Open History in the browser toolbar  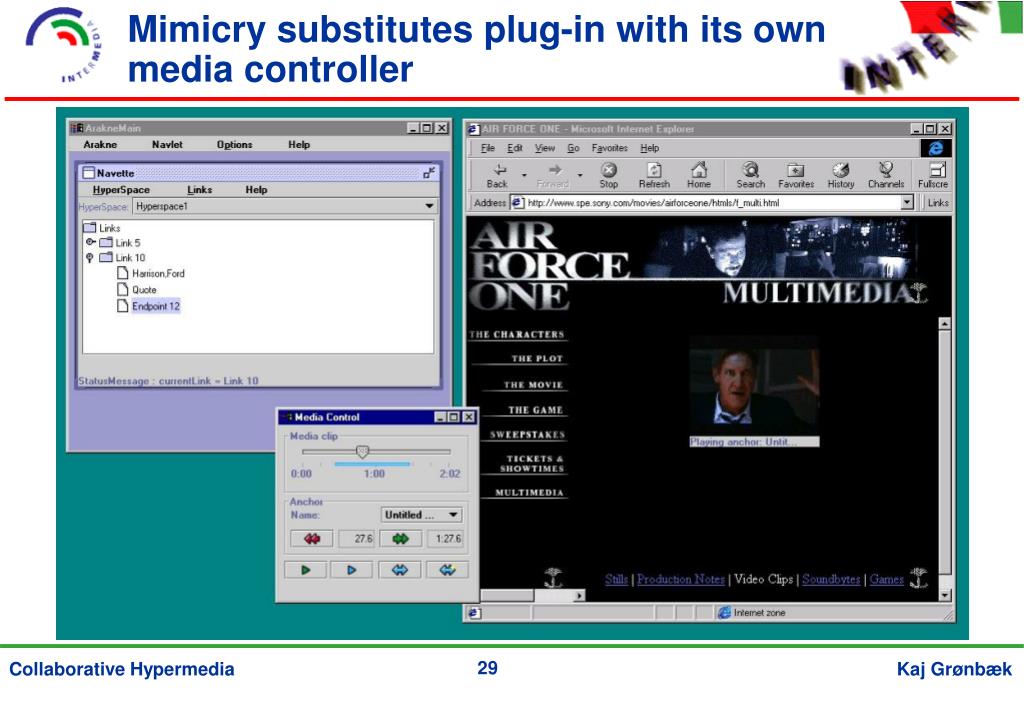[x=841, y=176]
